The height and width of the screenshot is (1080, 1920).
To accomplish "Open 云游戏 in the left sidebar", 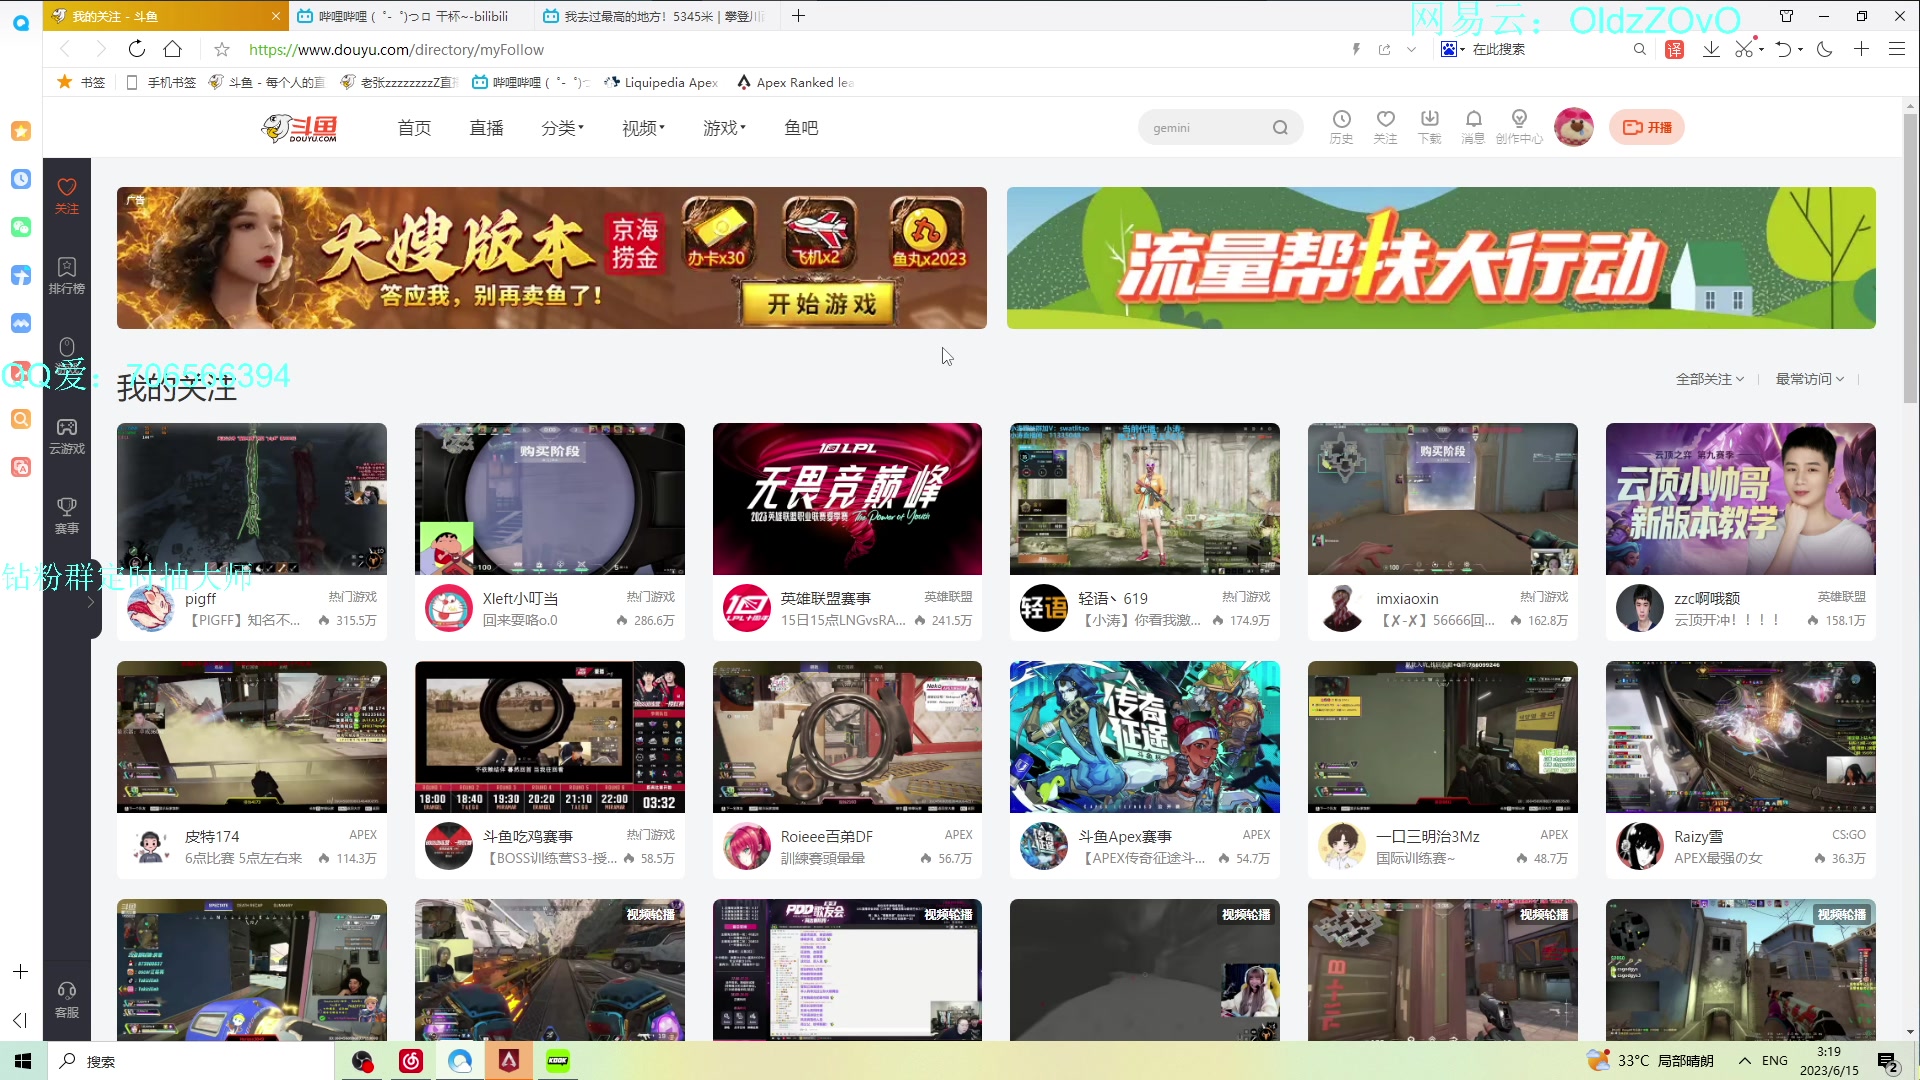I will click(x=67, y=436).
